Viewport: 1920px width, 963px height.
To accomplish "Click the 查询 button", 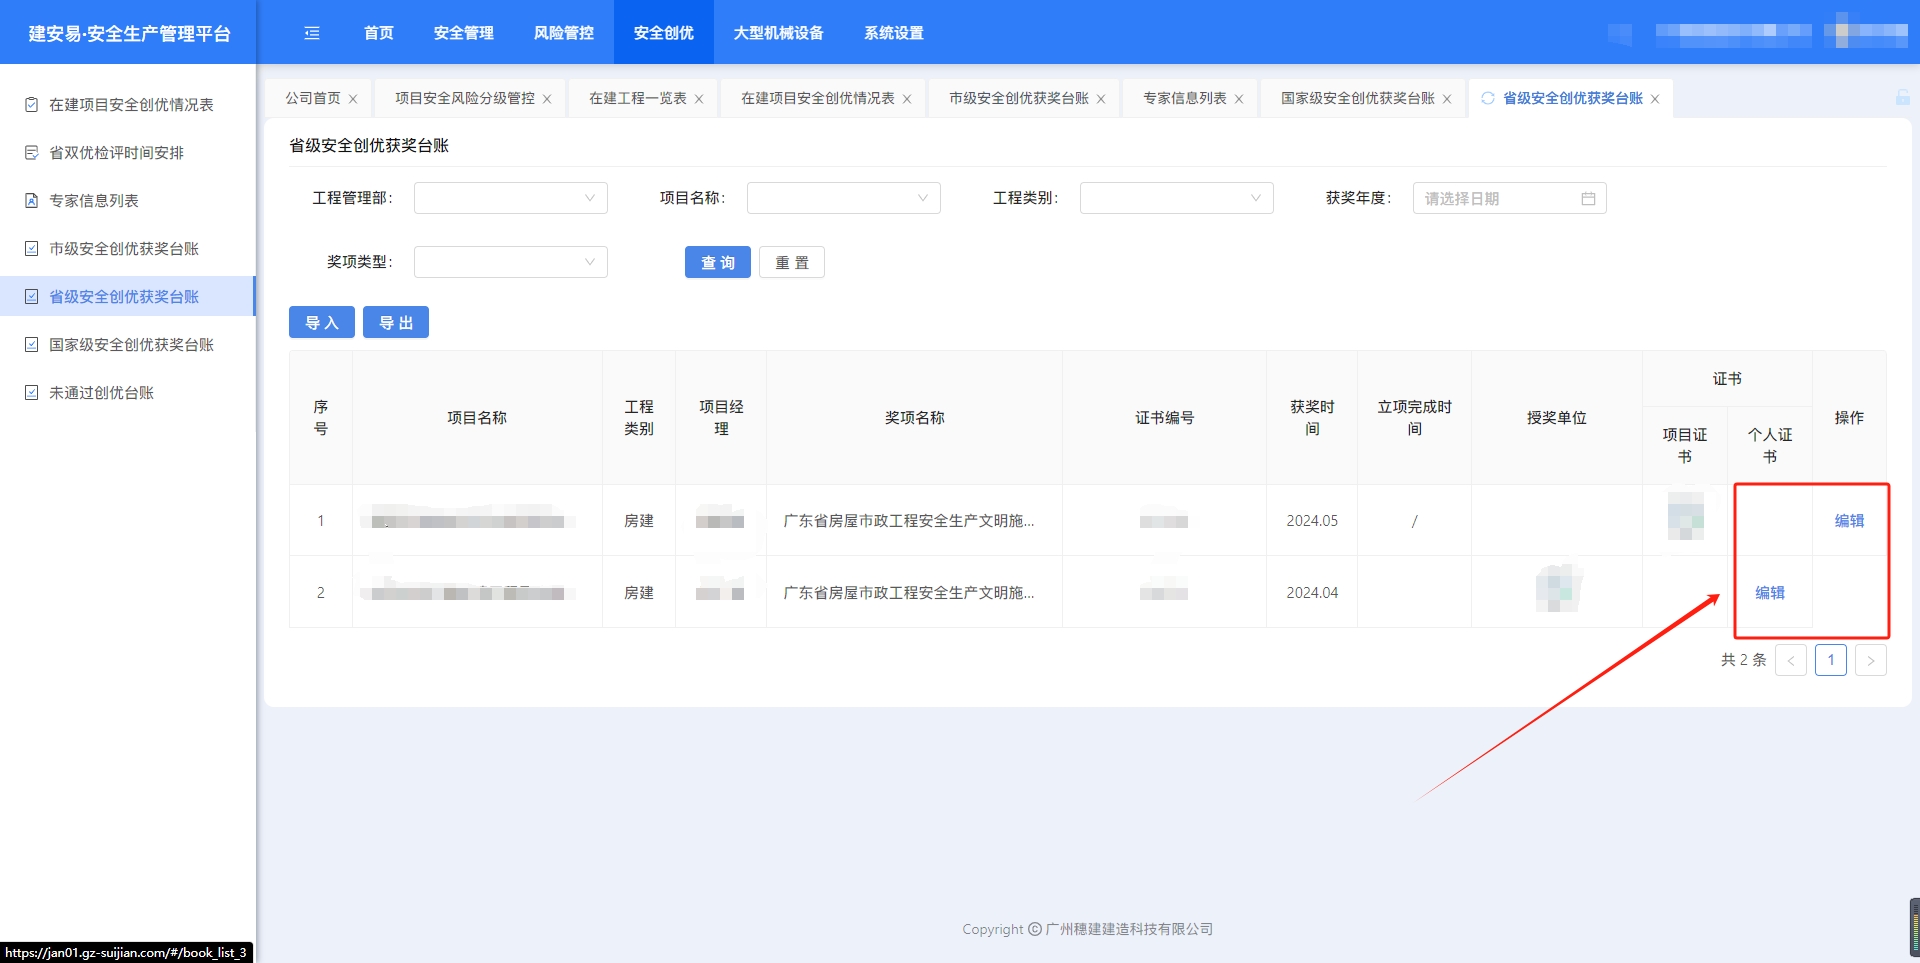I will point(717,263).
